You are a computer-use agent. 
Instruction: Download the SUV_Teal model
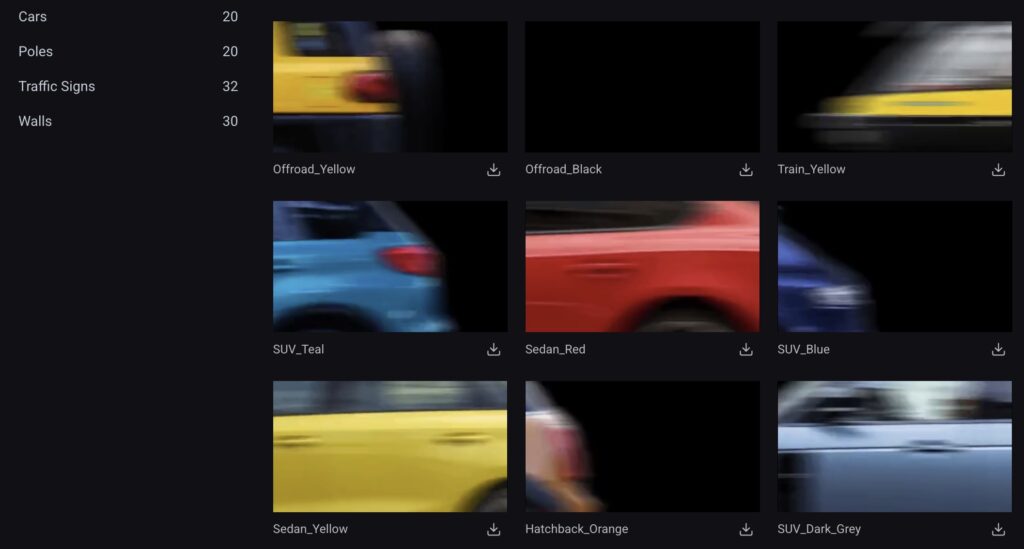[x=493, y=350]
